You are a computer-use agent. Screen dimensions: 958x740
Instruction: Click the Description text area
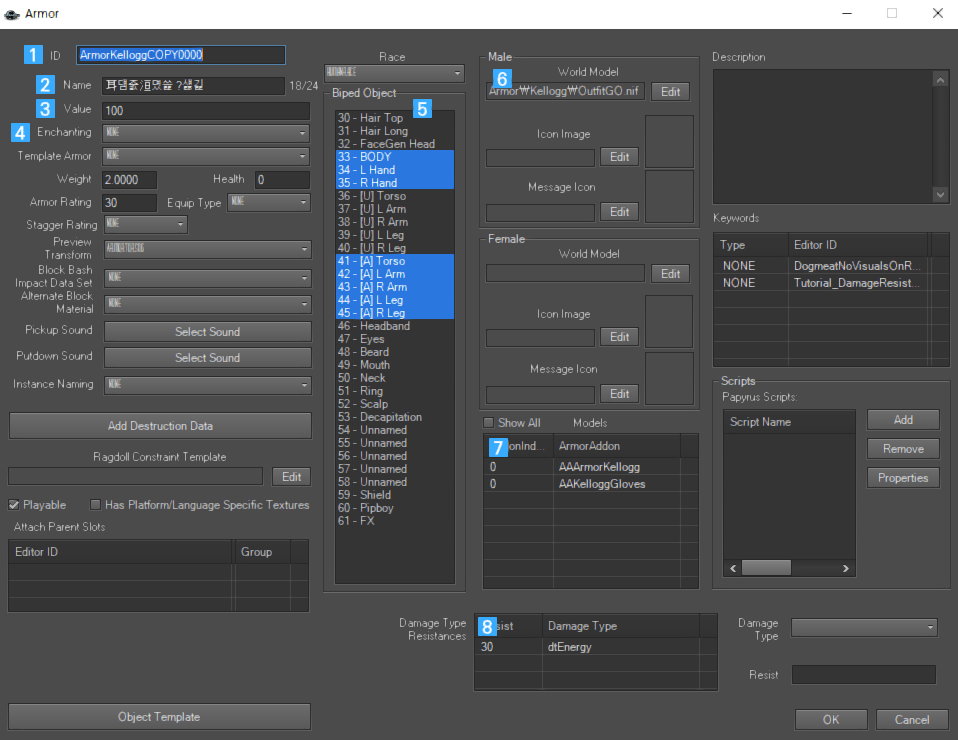tap(824, 137)
